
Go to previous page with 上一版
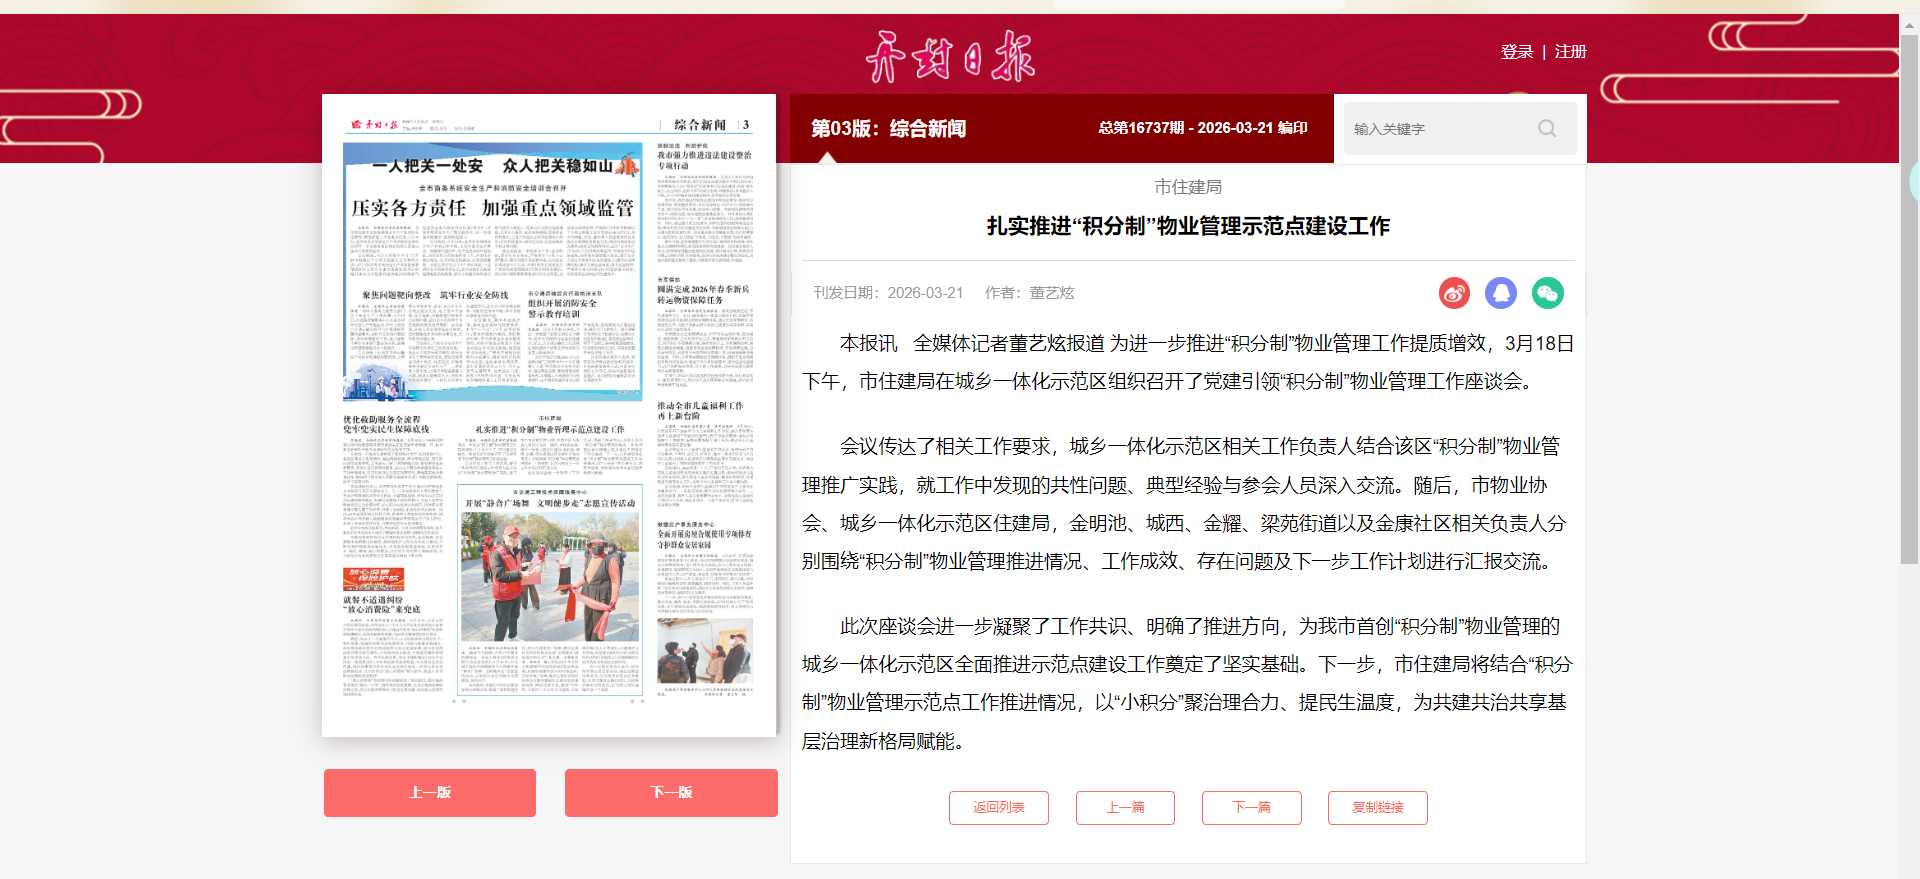[430, 792]
